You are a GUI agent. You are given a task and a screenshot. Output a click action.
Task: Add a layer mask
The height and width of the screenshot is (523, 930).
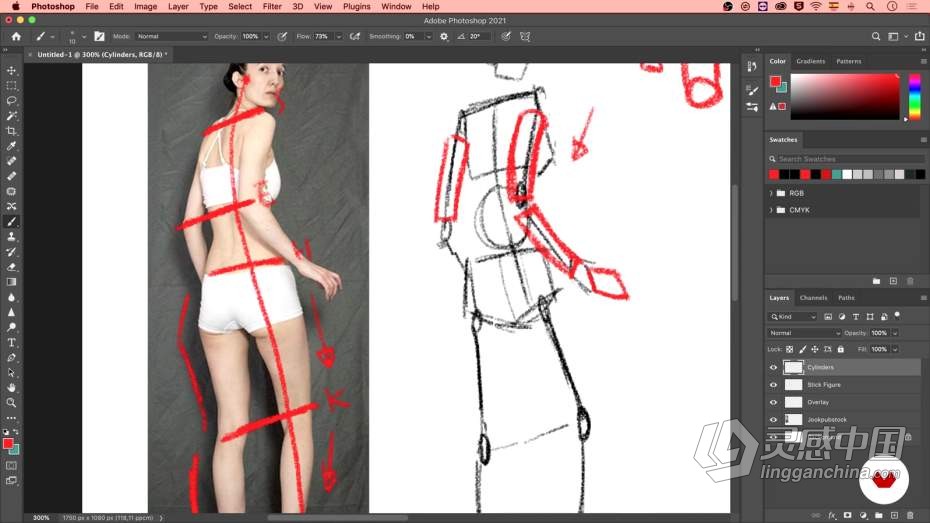[848, 516]
